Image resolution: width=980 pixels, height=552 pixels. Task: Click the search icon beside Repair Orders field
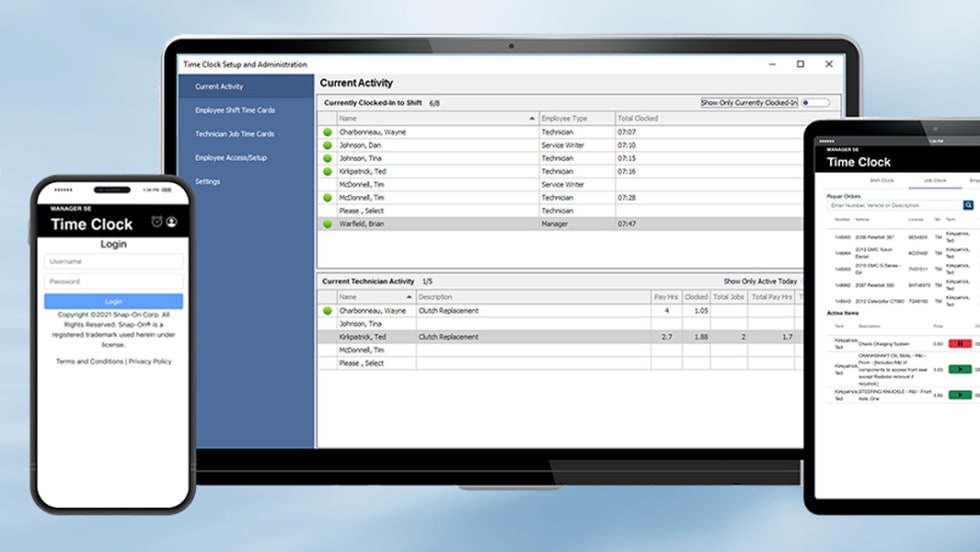[x=968, y=205]
